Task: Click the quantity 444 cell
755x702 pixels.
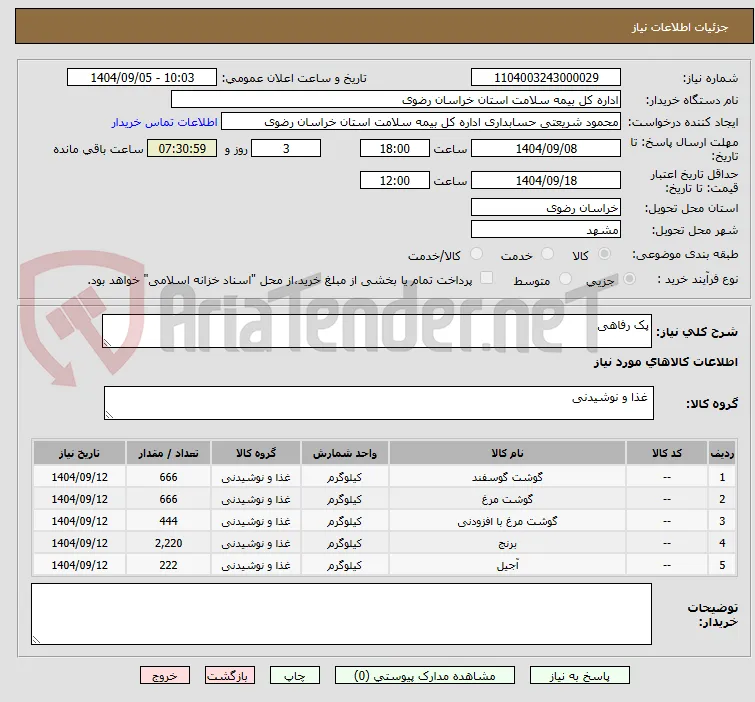Action: click(169, 521)
